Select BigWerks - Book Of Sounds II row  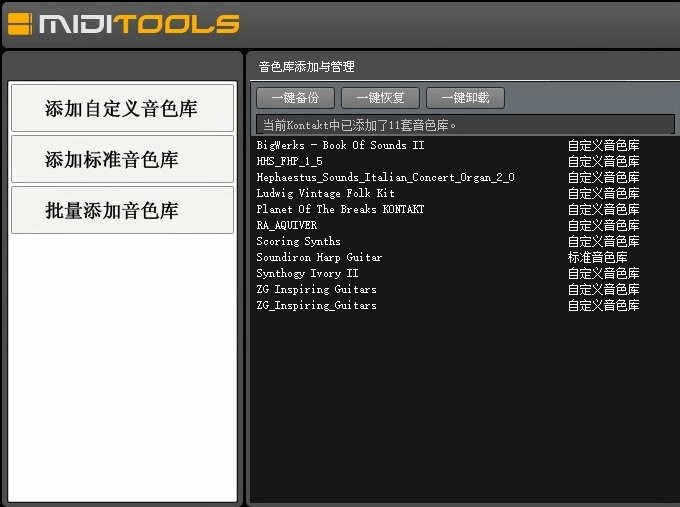(464, 145)
